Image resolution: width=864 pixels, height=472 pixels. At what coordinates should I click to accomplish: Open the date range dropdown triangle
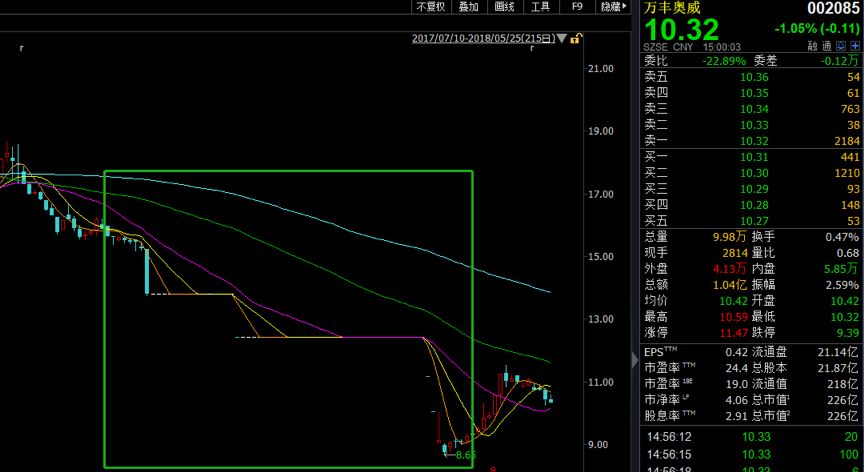[x=562, y=39]
